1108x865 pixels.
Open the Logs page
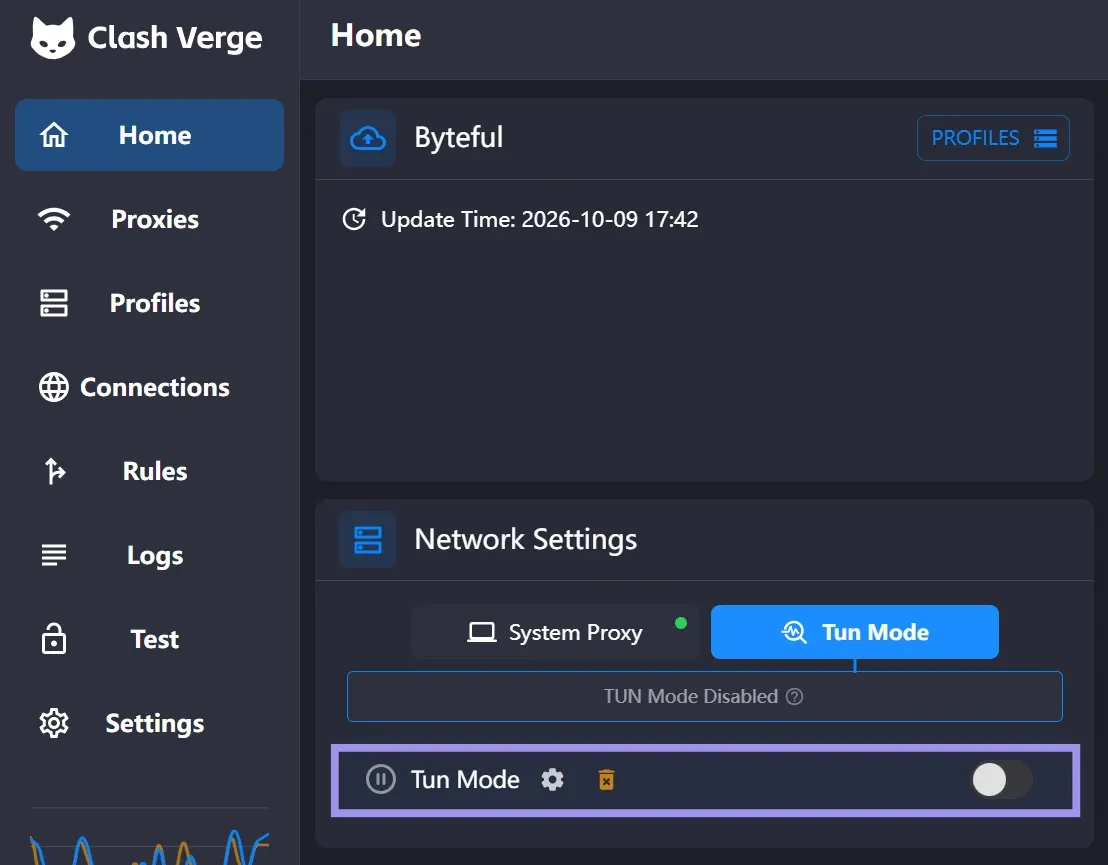pyautogui.click(x=149, y=555)
